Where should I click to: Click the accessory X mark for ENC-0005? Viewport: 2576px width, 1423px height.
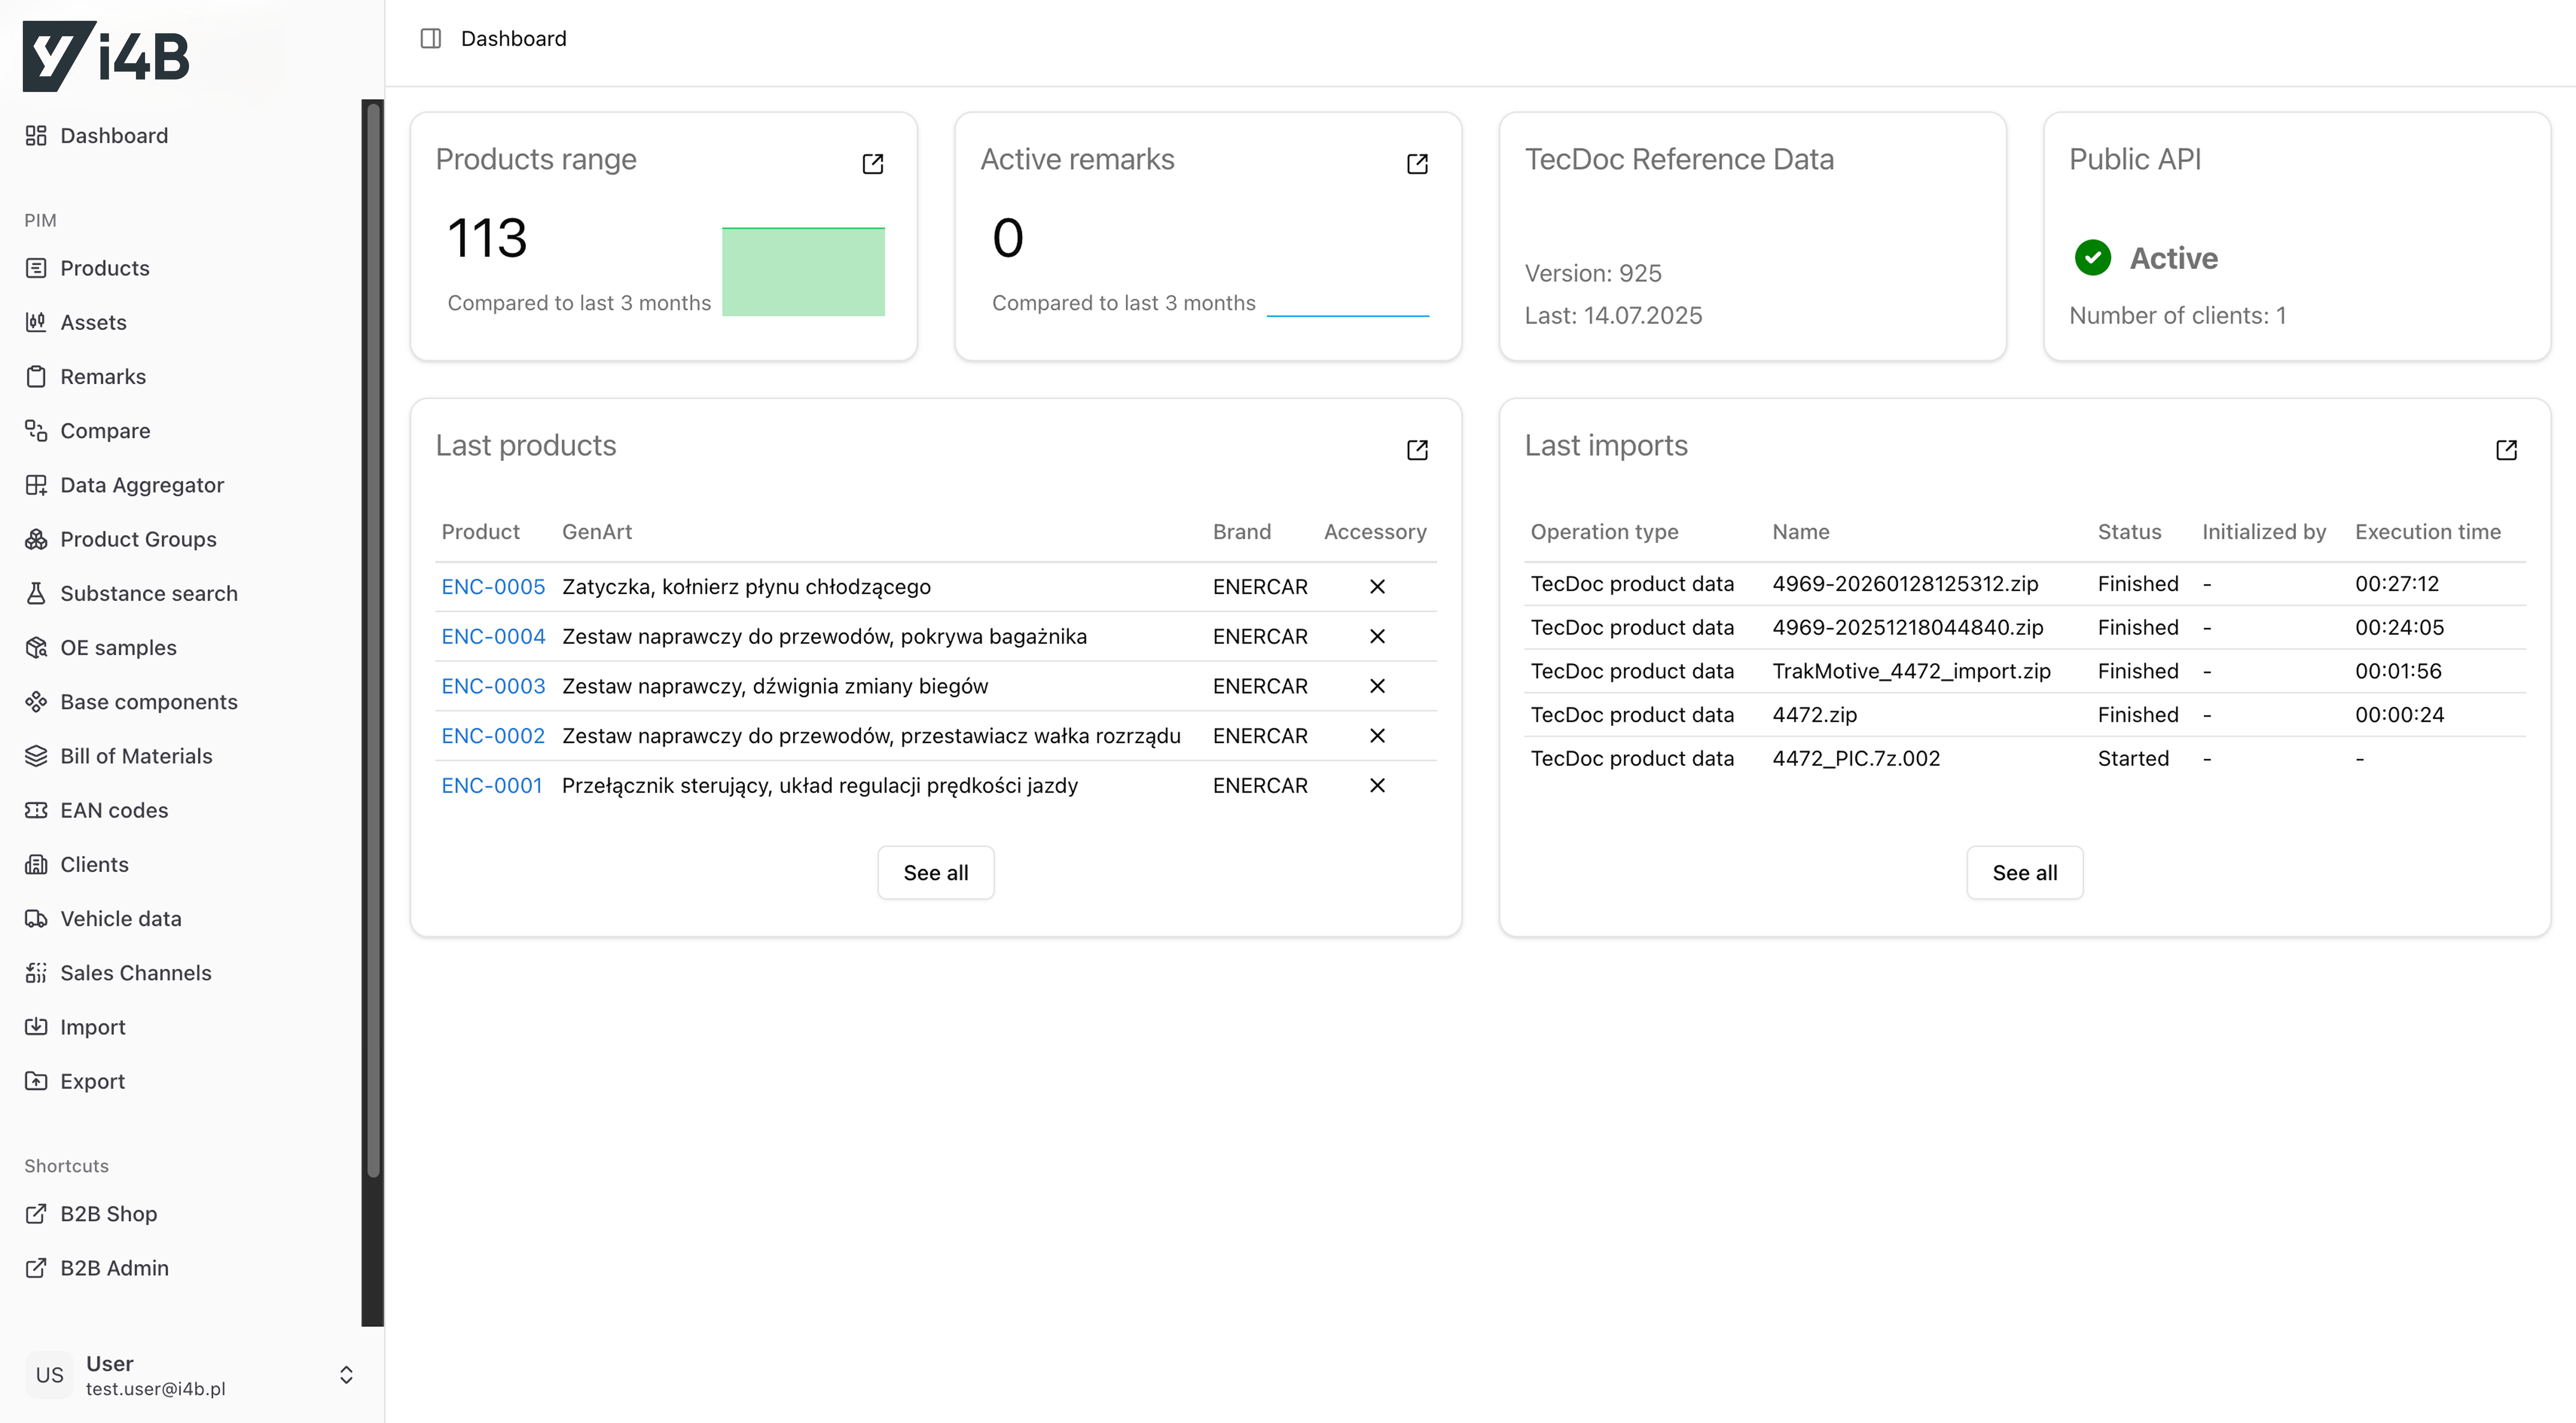[1377, 587]
